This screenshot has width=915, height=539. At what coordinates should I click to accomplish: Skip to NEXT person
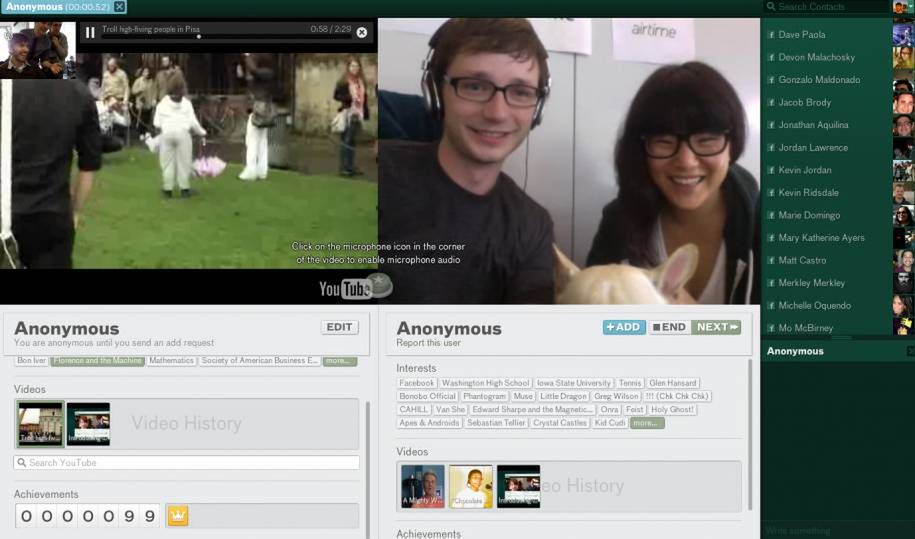(716, 327)
